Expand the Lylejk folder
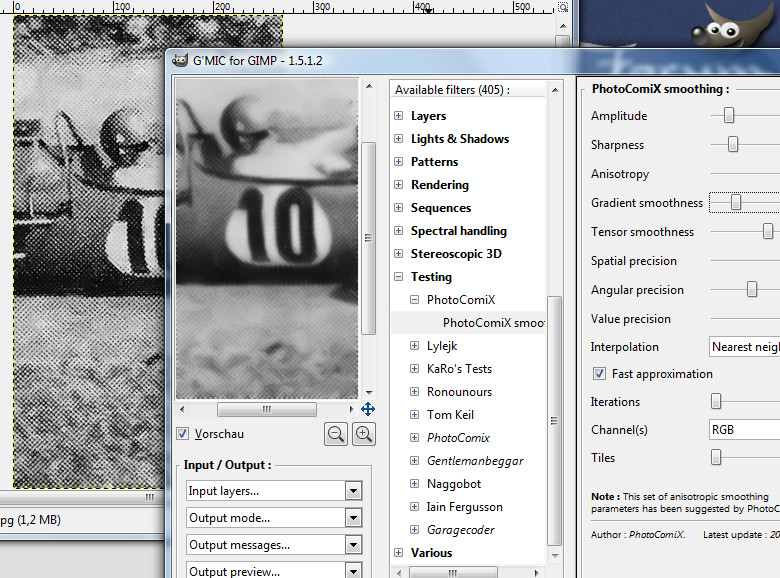This screenshot has width=780, height=578. (414, 345)
